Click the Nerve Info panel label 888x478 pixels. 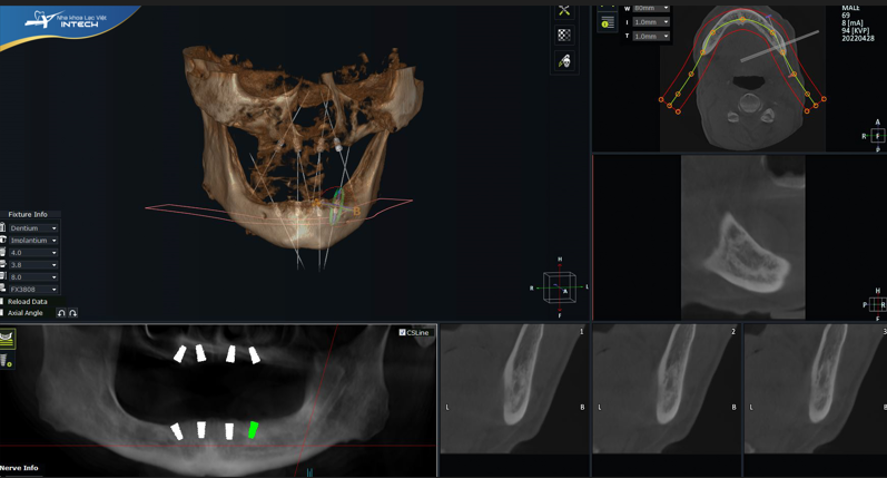tap(20, 468)
